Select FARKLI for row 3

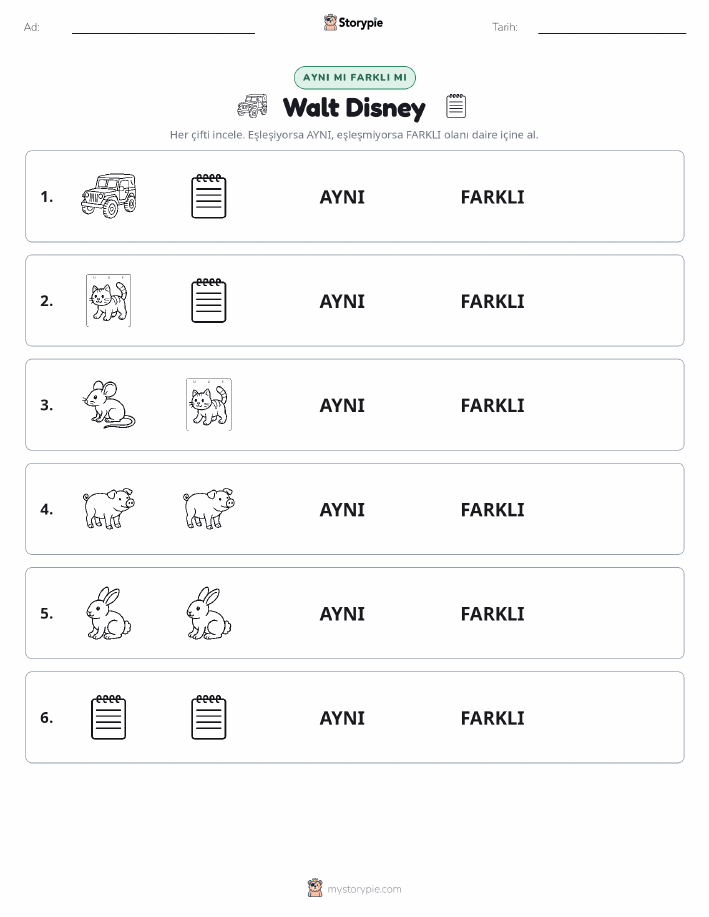[493, 405]
